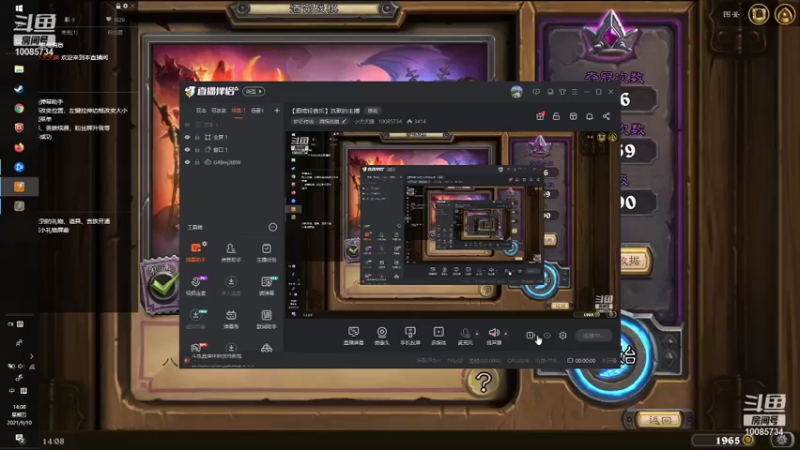
Task: Open the lyrics assistant tool icon
Action: tap(266, 319)
